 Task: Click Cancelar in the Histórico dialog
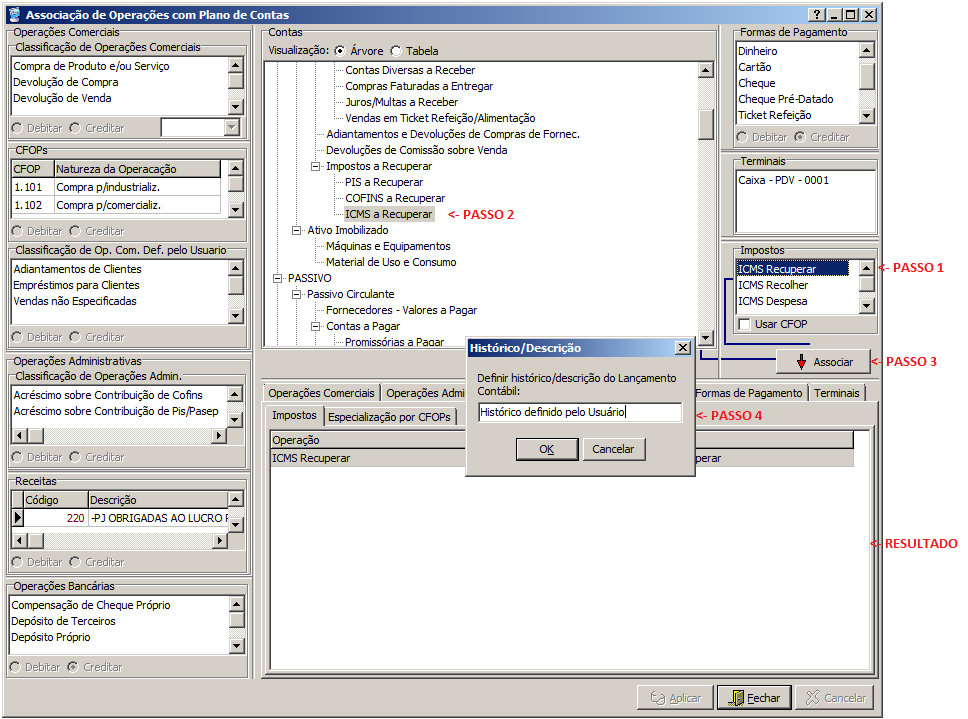613,449
